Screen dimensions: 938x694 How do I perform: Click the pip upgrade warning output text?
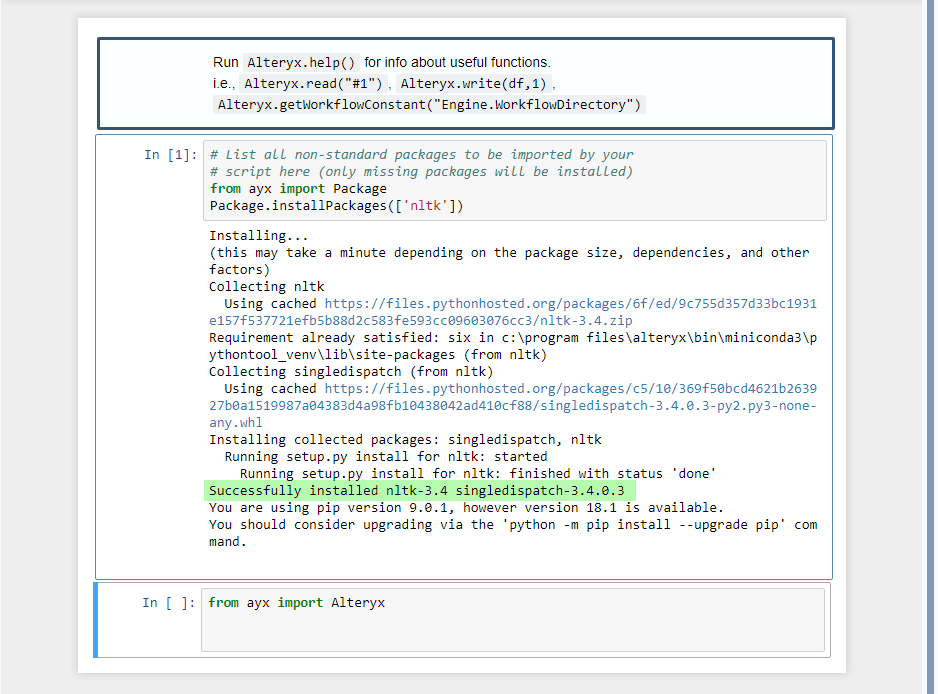(513, 525)
